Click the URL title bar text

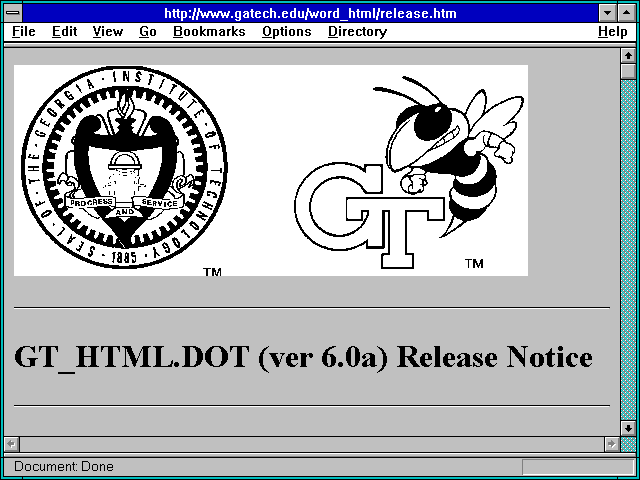coord(310,13)
